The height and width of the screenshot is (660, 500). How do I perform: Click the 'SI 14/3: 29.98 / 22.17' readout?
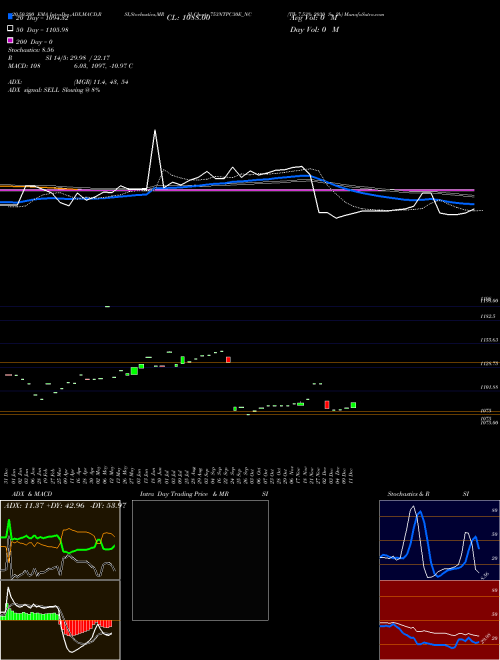click(x=77, y=58)
